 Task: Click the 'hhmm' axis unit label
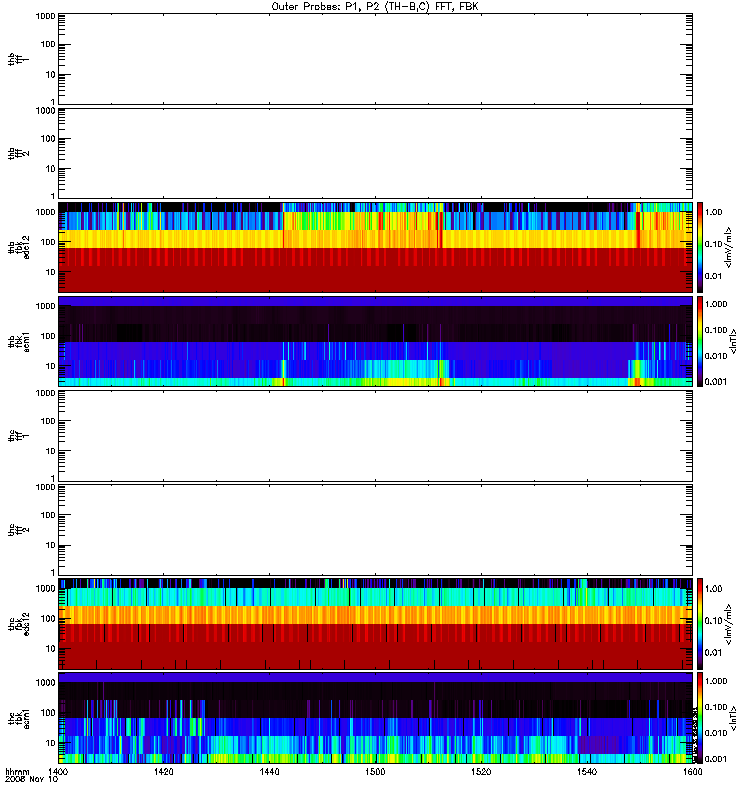(x=17, y=771)
